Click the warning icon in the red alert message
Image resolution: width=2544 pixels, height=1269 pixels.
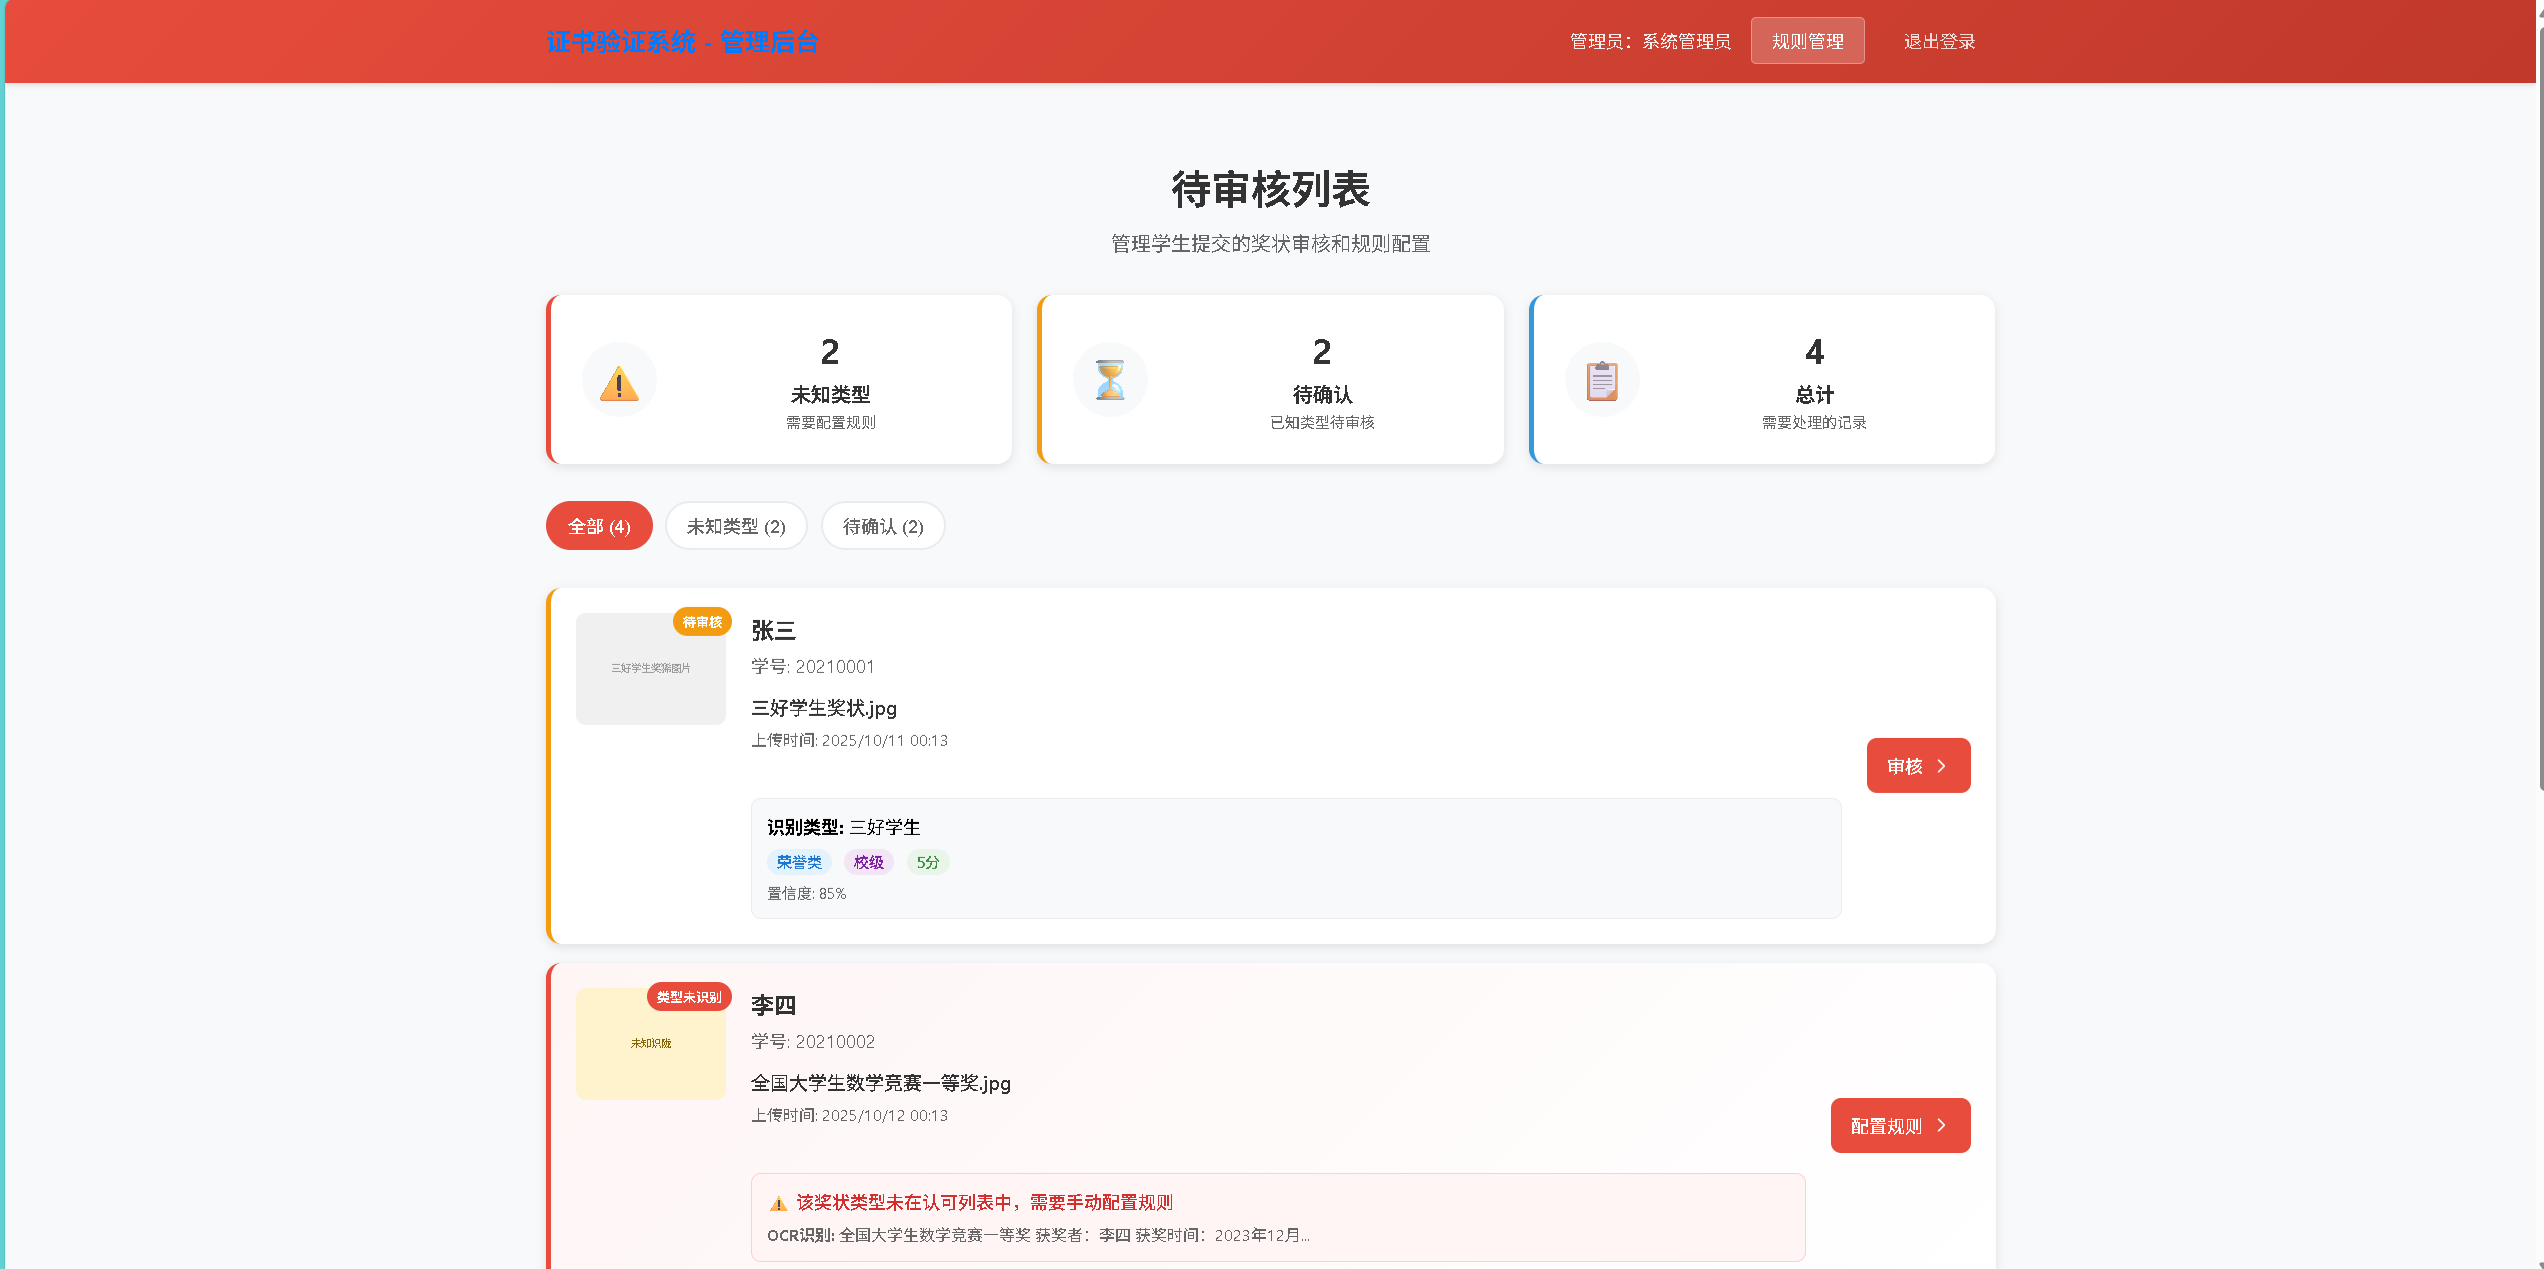(x=778, y=1203)
